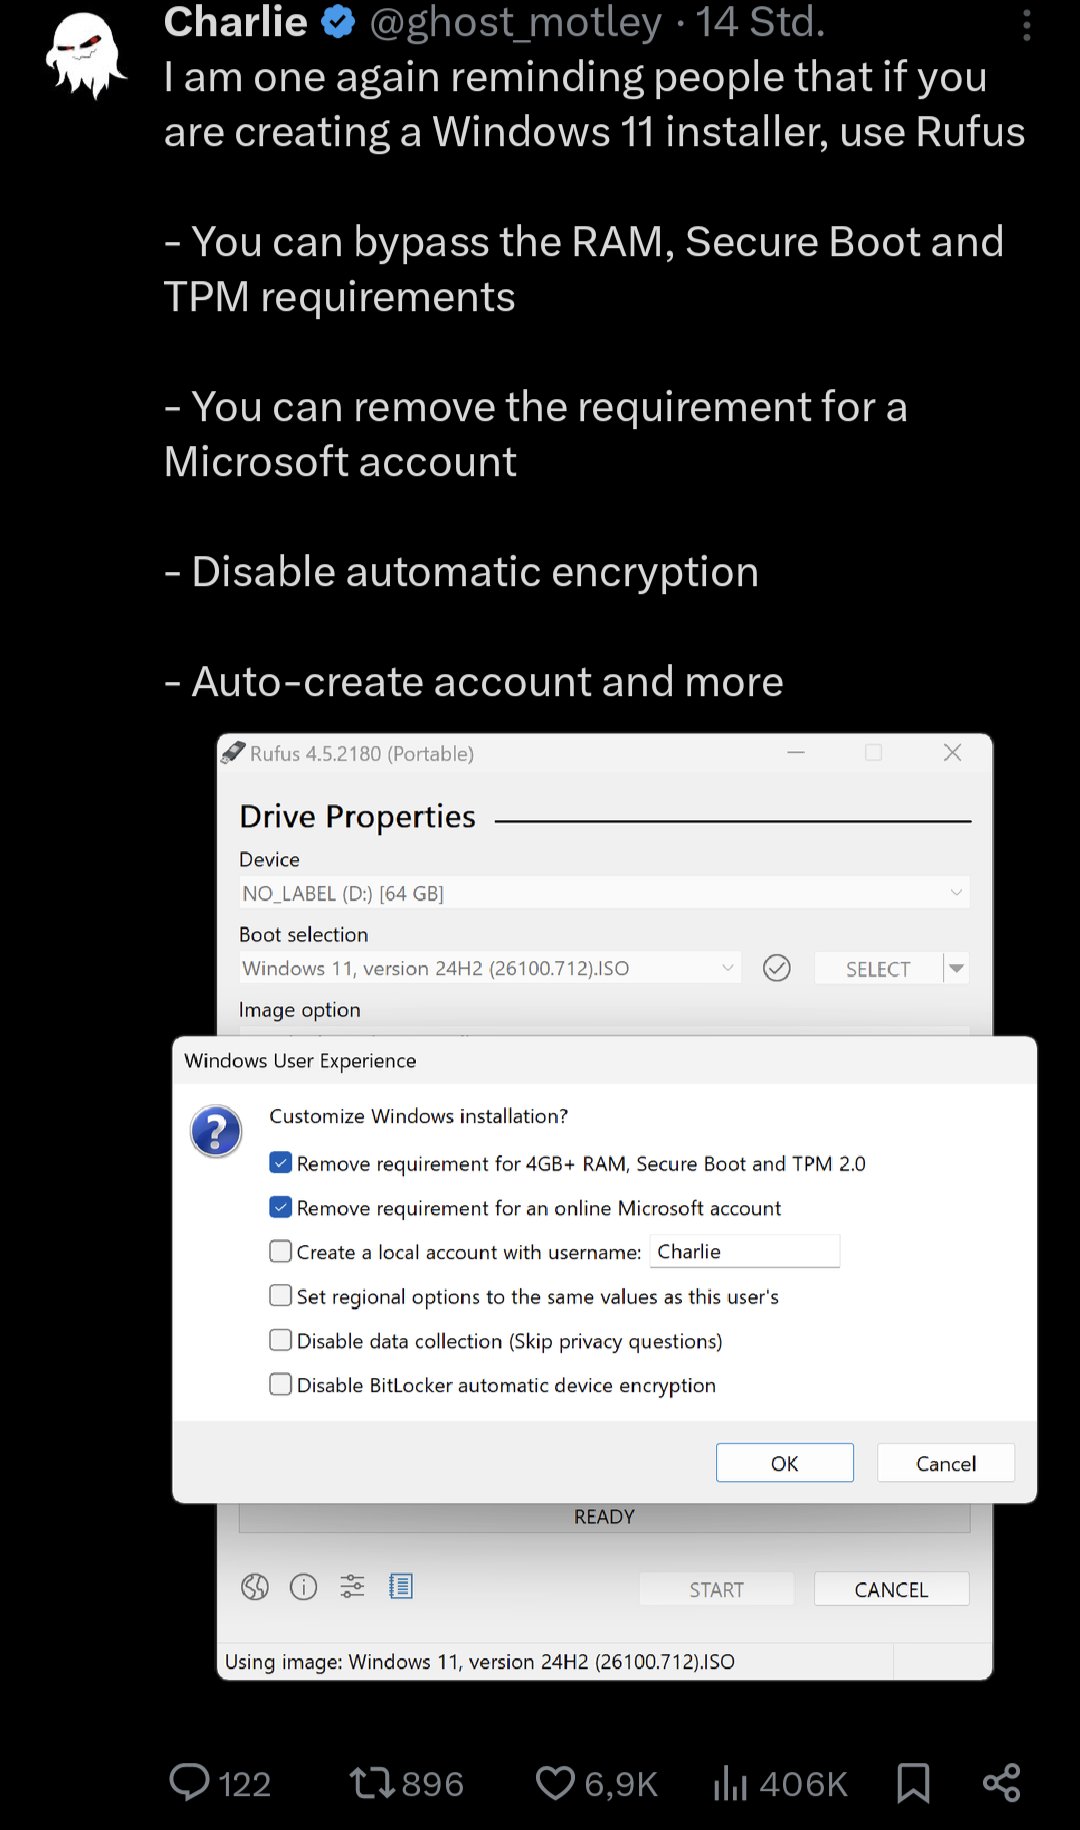Click the local account username field

(744, 1251)
